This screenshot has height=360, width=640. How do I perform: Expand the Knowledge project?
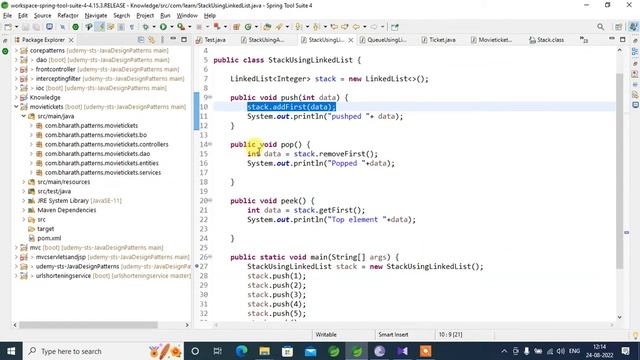[x=16, y=98]
